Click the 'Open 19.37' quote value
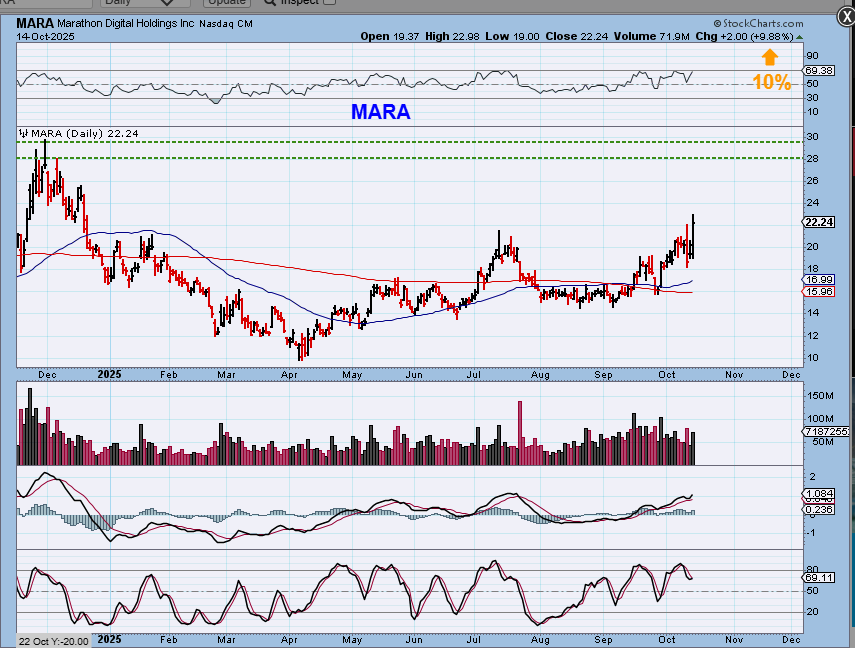The width and height of the screenshot is (855, 648). tap(390, 37)
